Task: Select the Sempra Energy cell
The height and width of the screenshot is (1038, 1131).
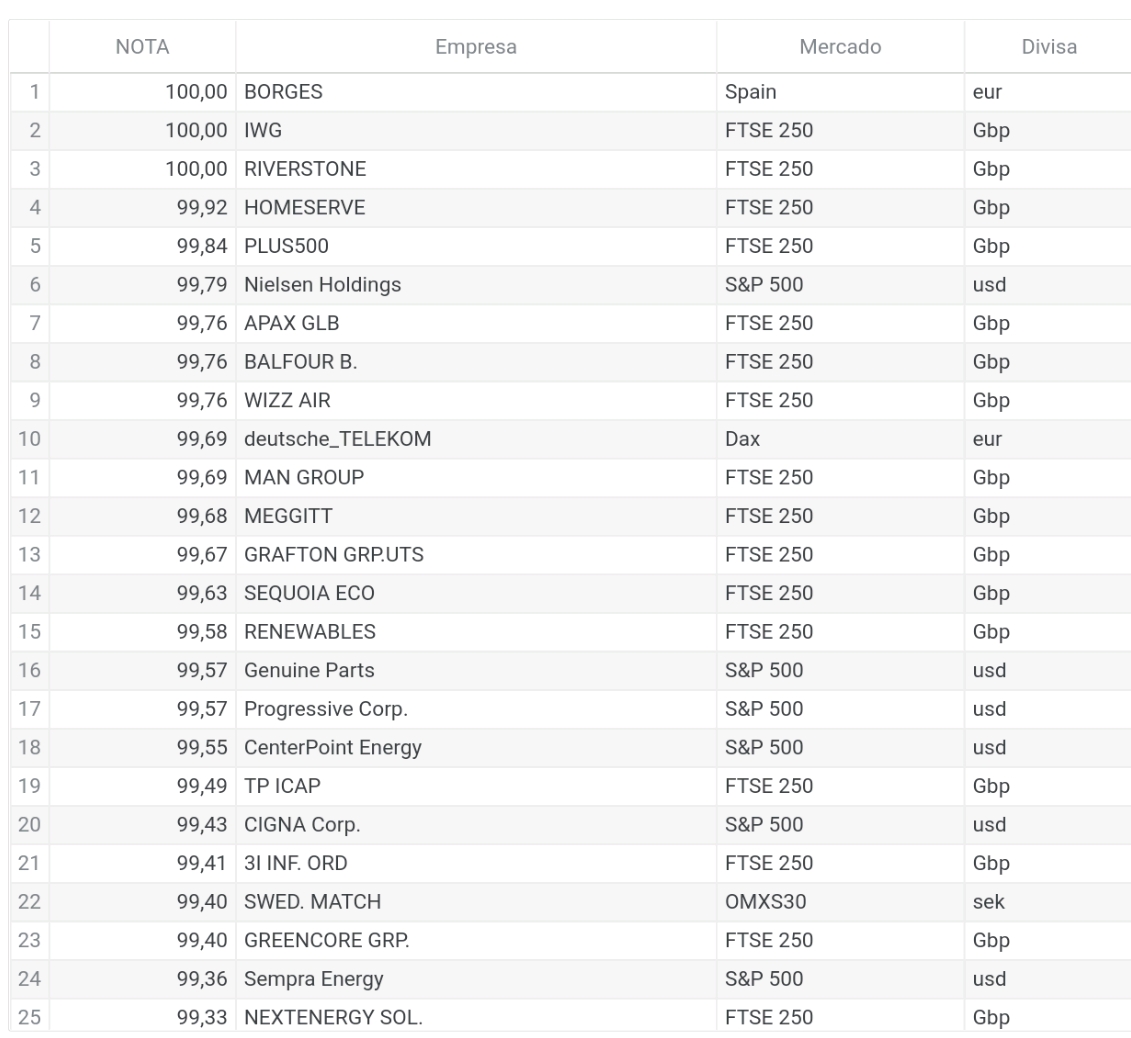Action: pos(476,980)
